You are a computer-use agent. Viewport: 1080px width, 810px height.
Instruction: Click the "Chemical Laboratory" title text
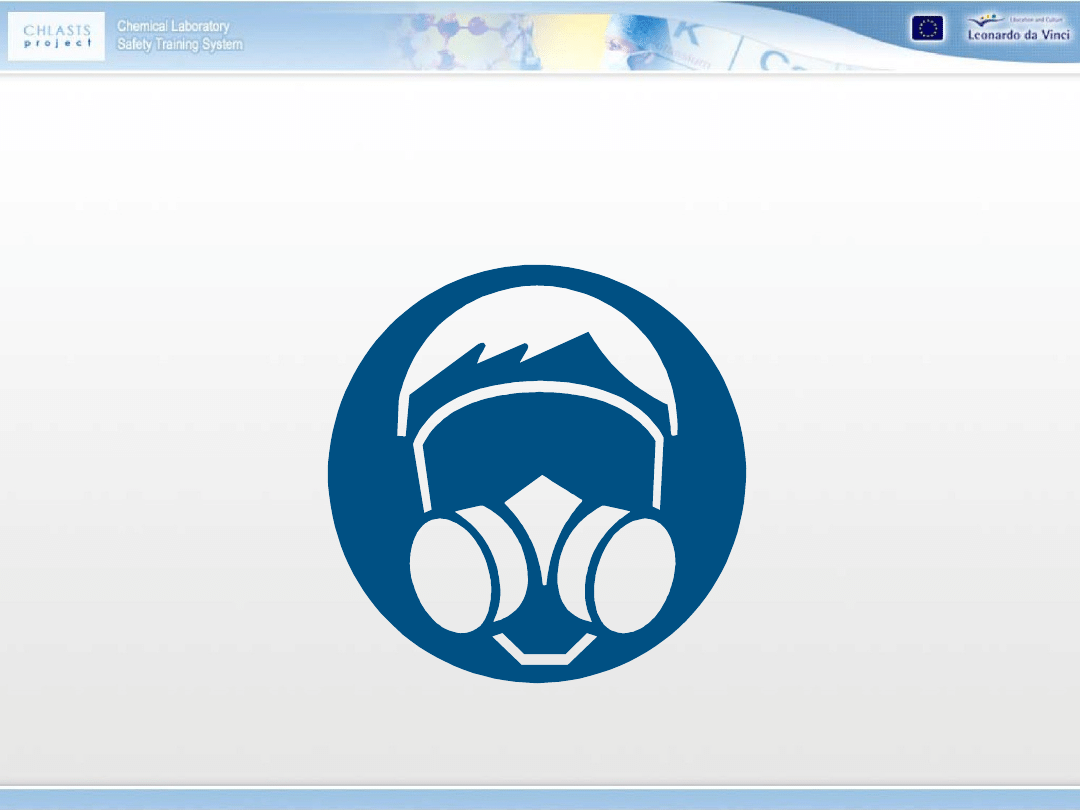pyautogui.click(x=173, y=26)
